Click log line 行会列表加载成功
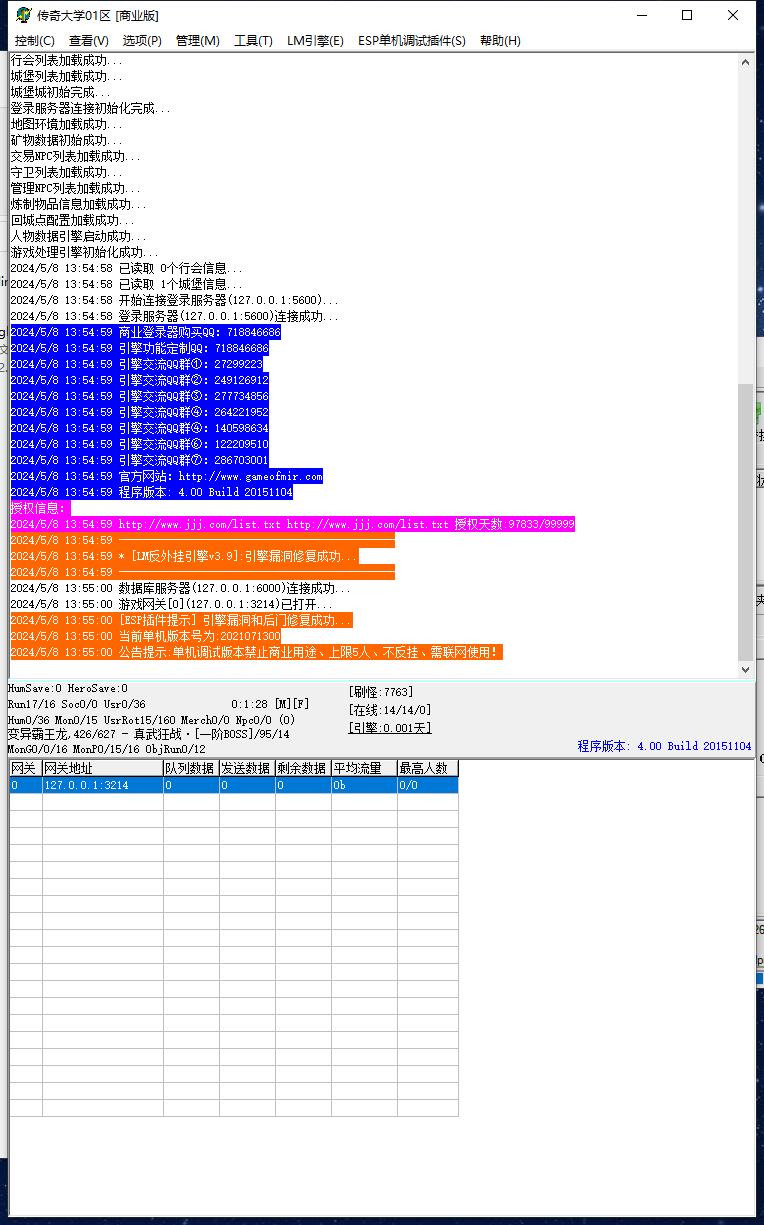 coord(67,60)
